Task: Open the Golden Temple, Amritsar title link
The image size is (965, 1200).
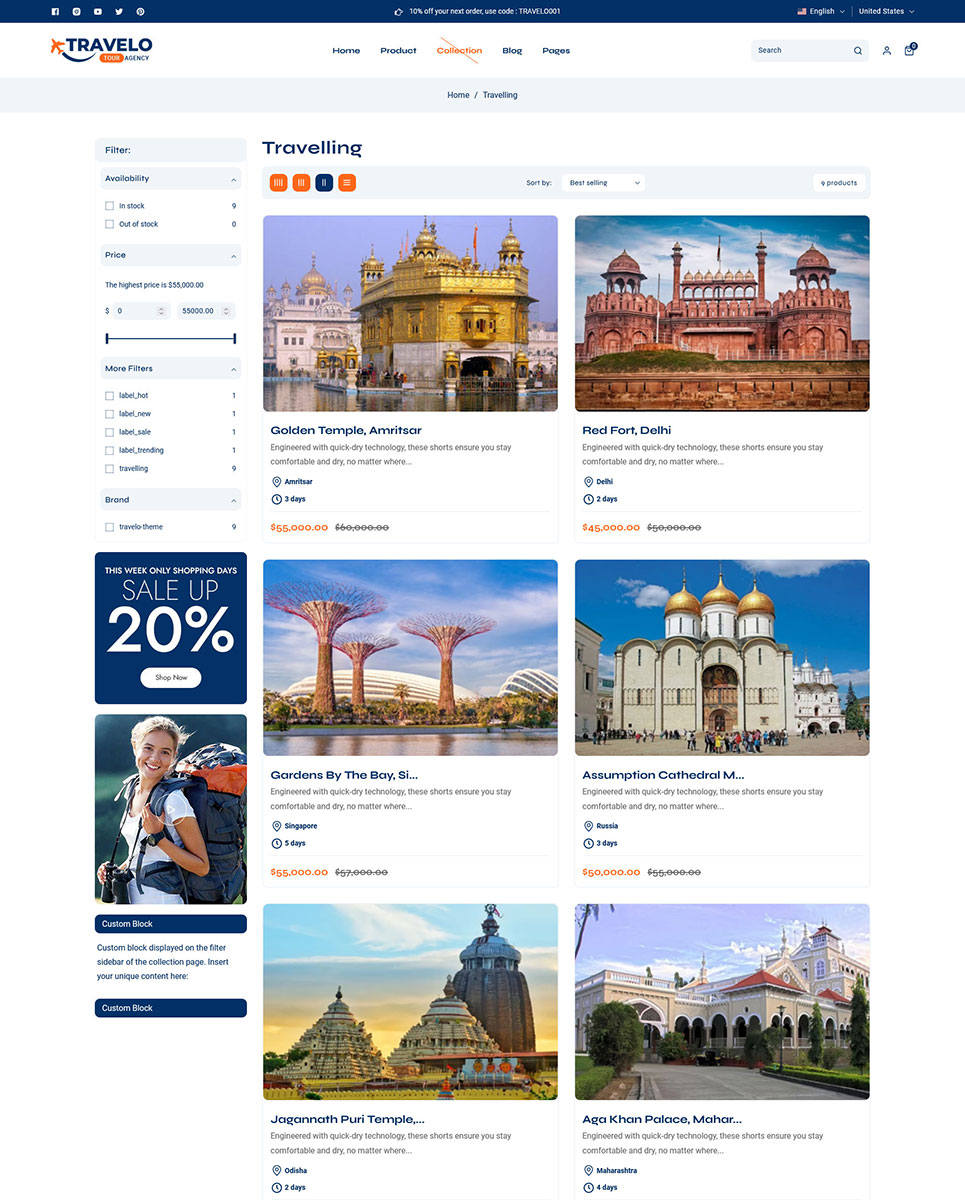Action: tap(346, 430)
